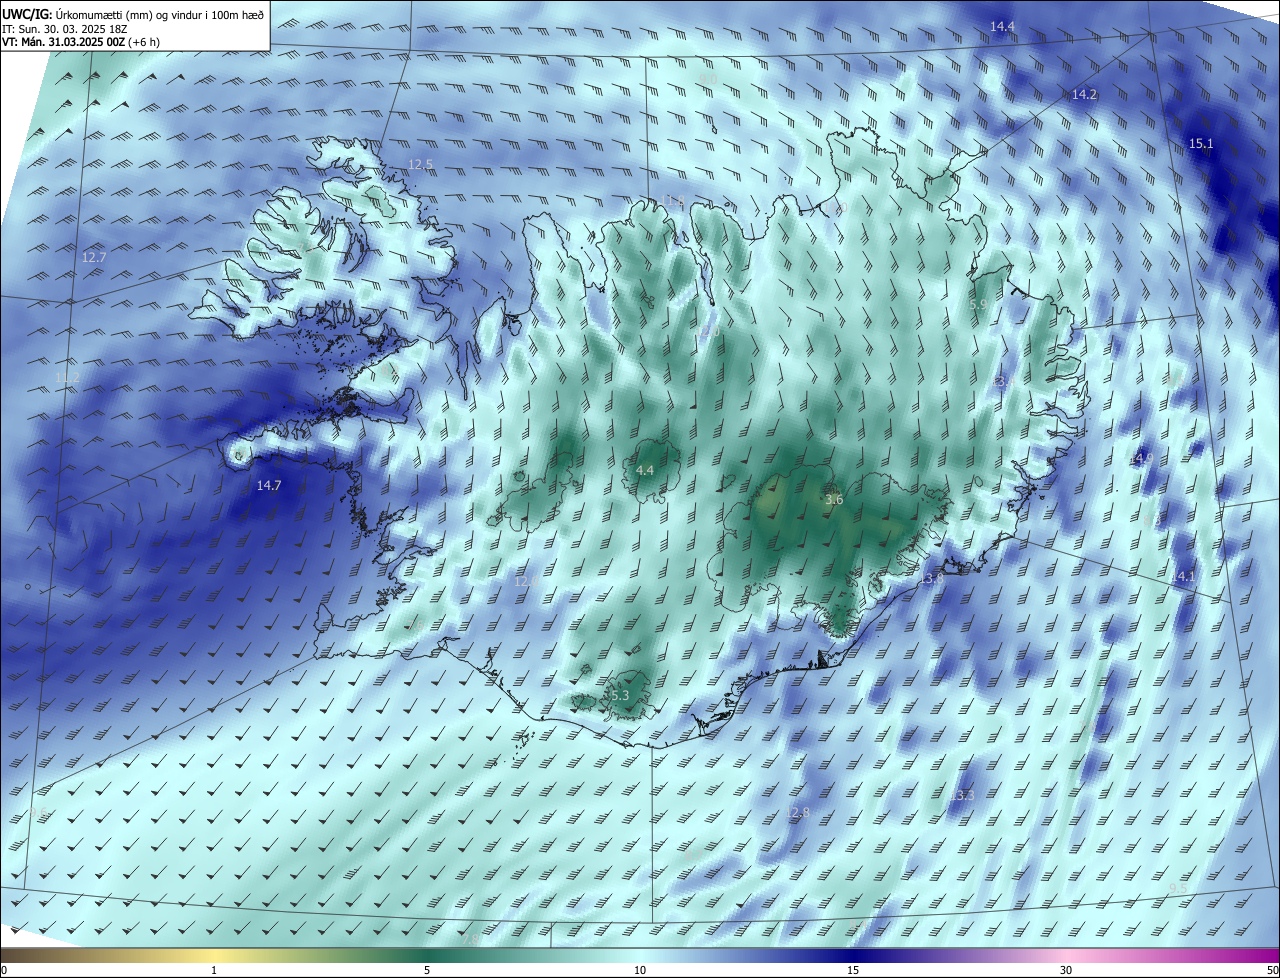Click the 5 tick on the color scale

click(427, 970)
